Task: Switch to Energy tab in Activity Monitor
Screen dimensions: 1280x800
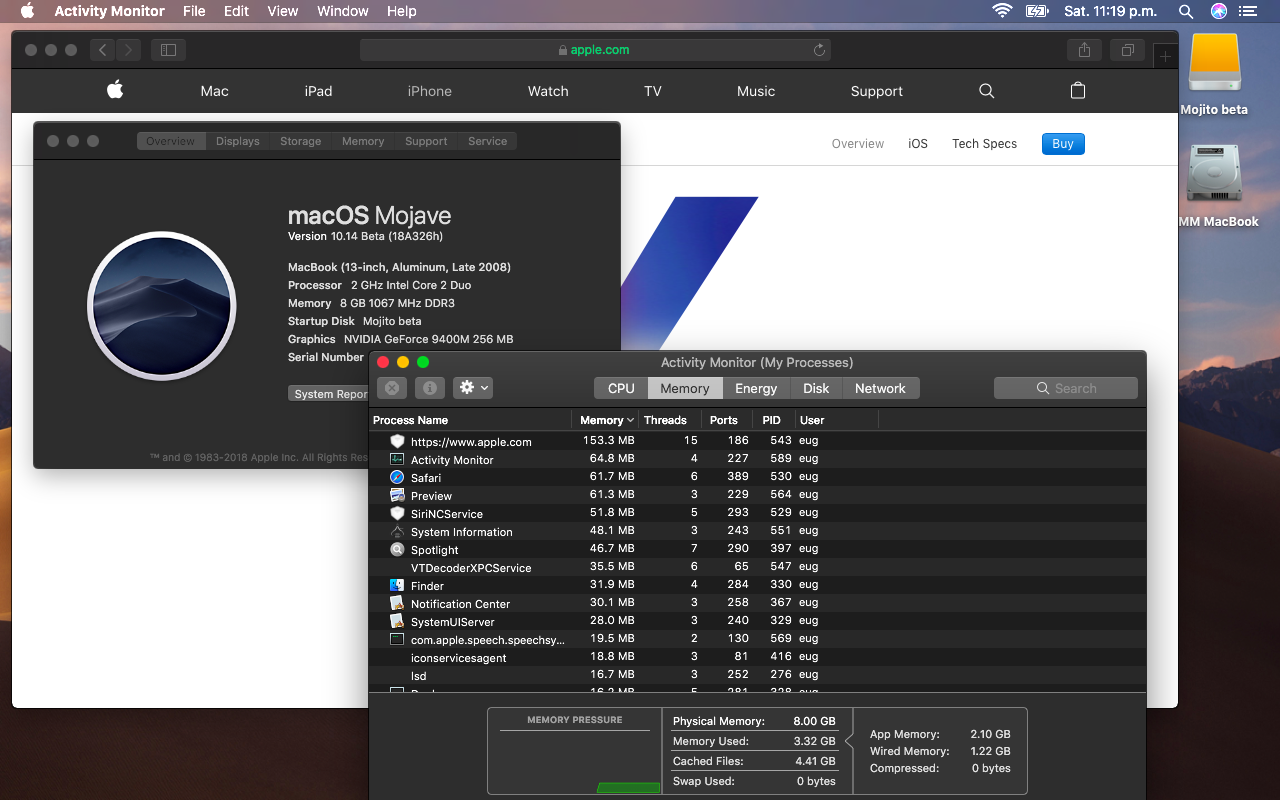Action: coord(756,388)
